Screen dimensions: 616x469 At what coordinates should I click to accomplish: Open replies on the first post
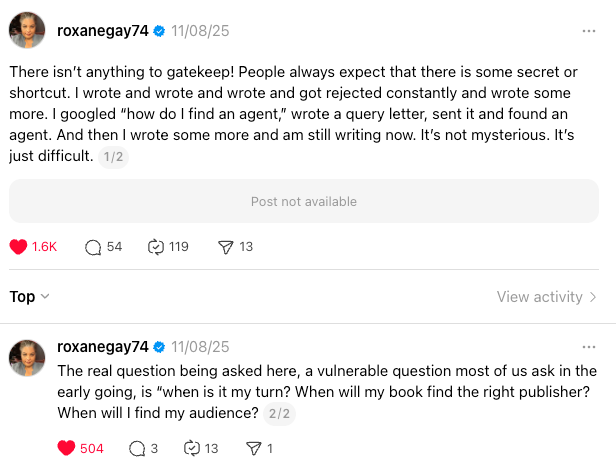(x=94, y=246)
